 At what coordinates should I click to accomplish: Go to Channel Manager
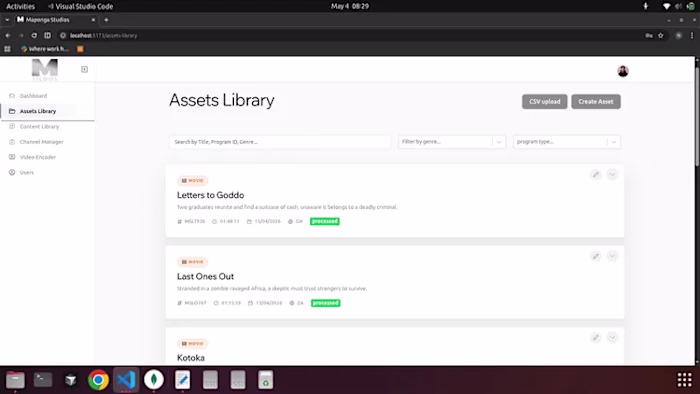click(42, 142)
